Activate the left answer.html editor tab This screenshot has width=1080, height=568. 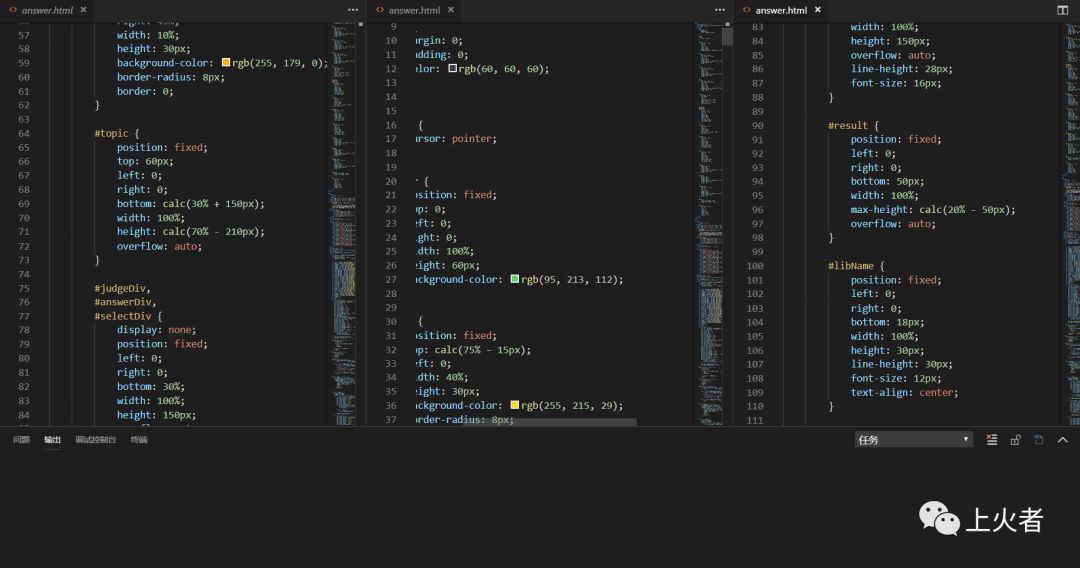(46, 10)
